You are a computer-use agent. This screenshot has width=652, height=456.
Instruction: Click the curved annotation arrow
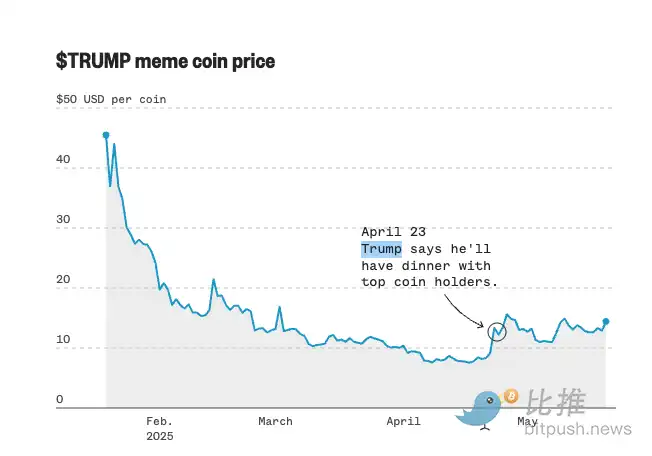464,311
